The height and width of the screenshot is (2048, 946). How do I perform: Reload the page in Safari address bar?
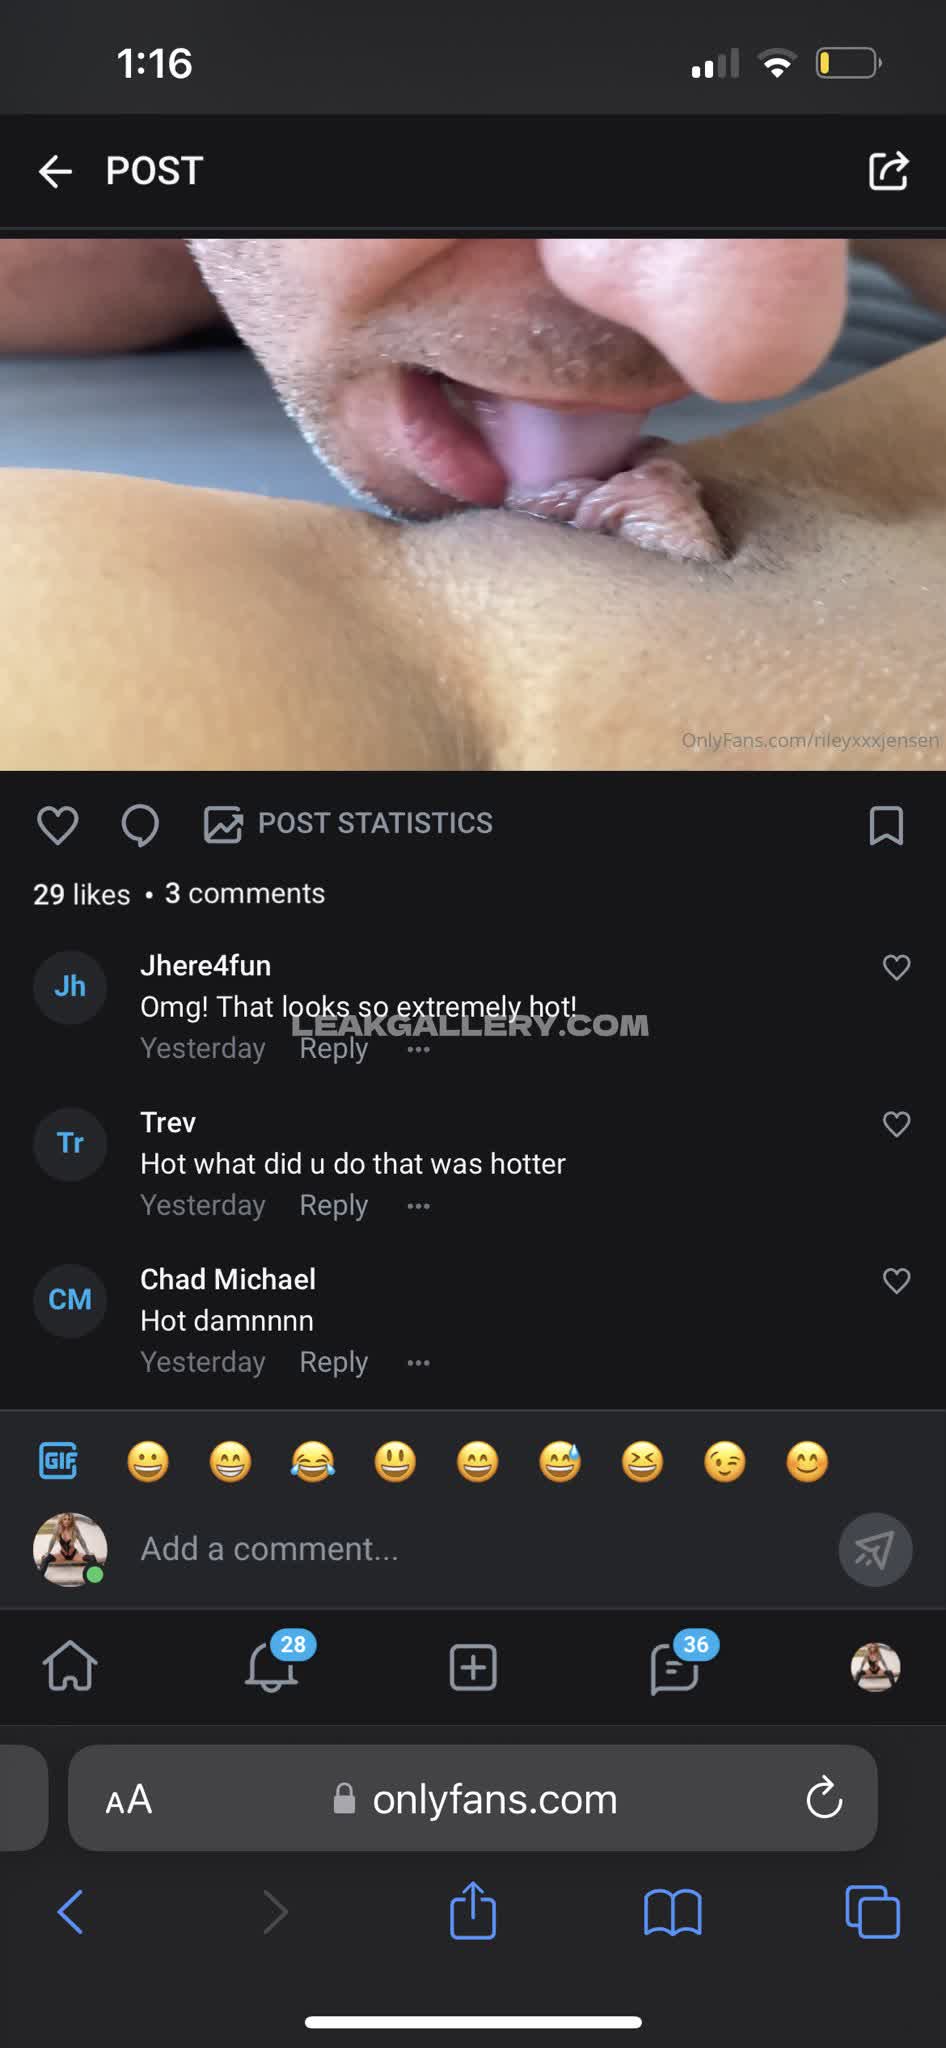pos(824,1798)
